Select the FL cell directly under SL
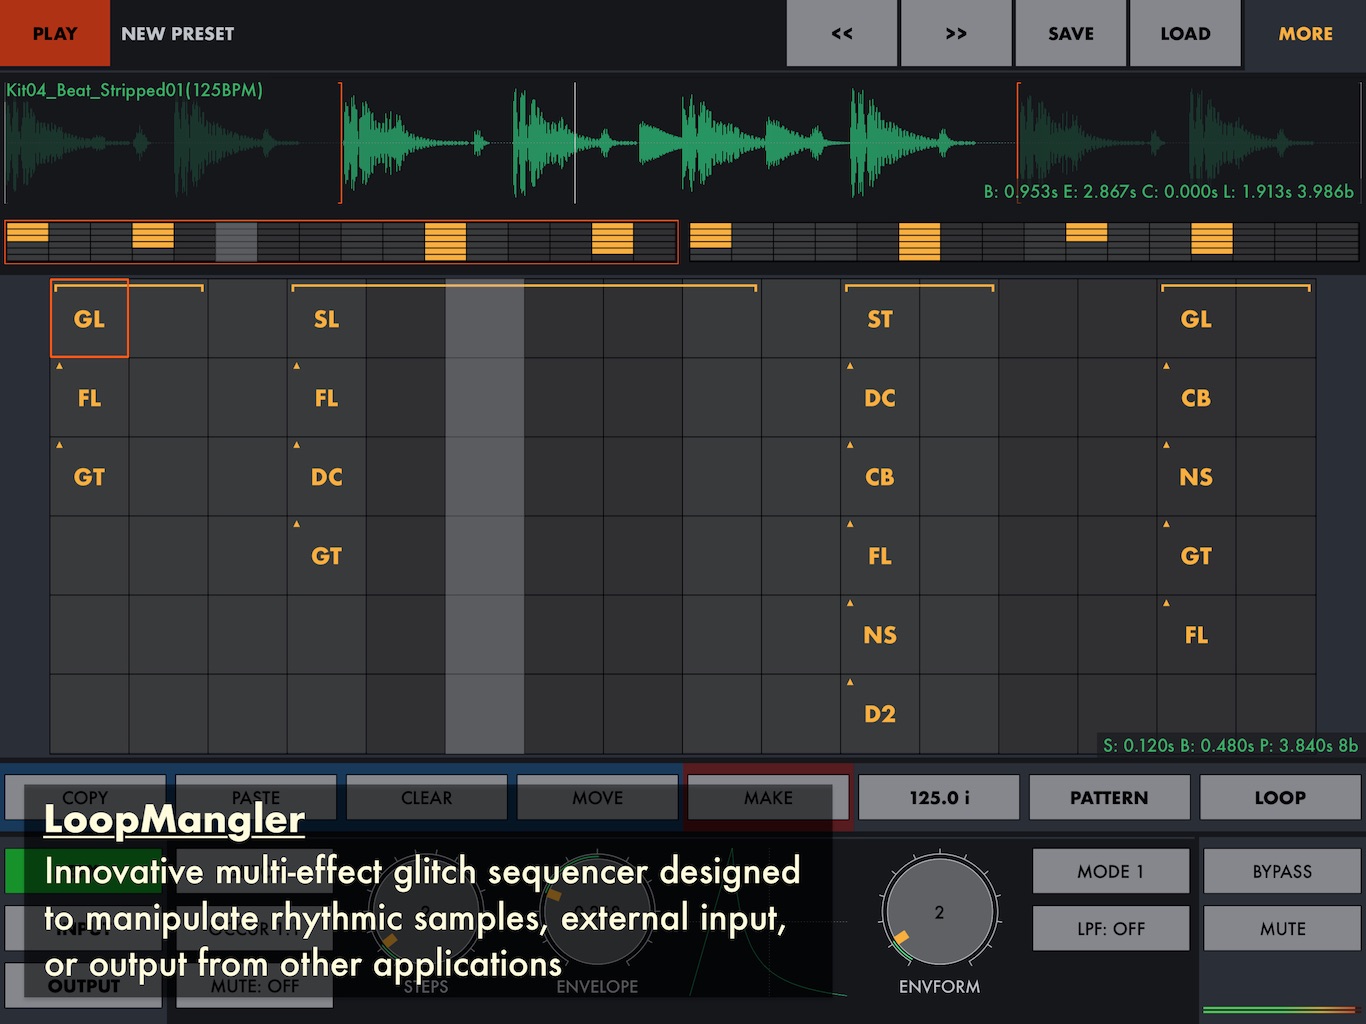This screenshot has width=1366, height=1024. click(326, 398)
